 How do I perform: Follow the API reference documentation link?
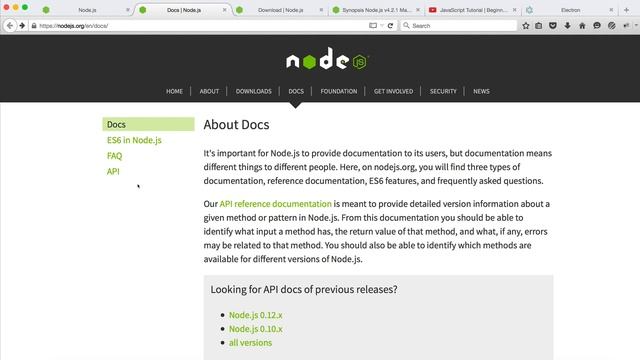coord(276,204)
